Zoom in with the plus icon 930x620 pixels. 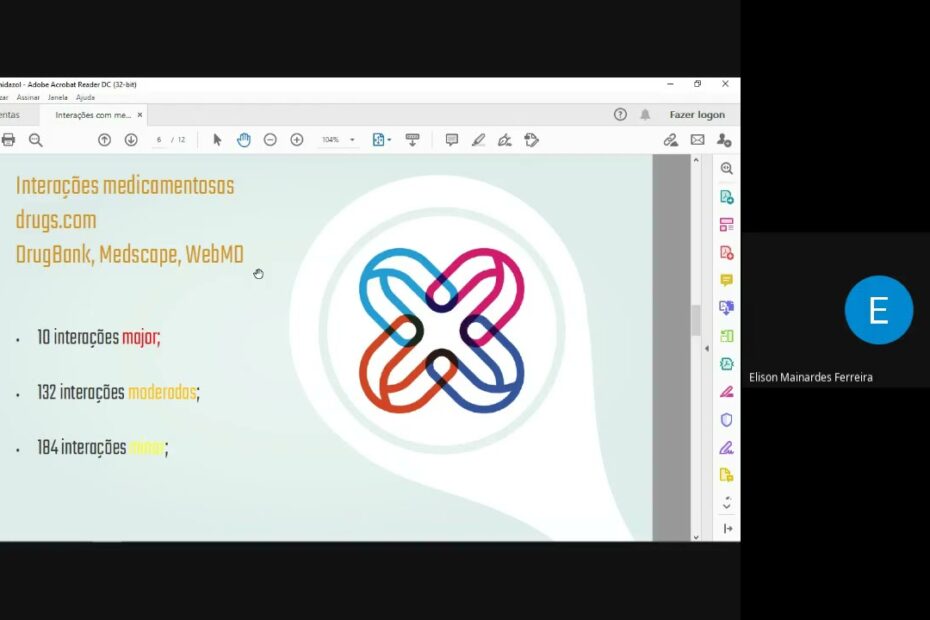pos(297,140)
